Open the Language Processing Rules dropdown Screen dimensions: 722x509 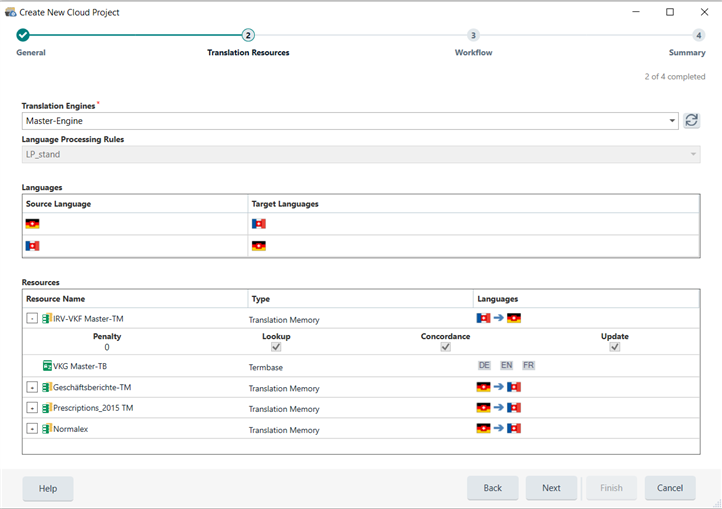693,154
